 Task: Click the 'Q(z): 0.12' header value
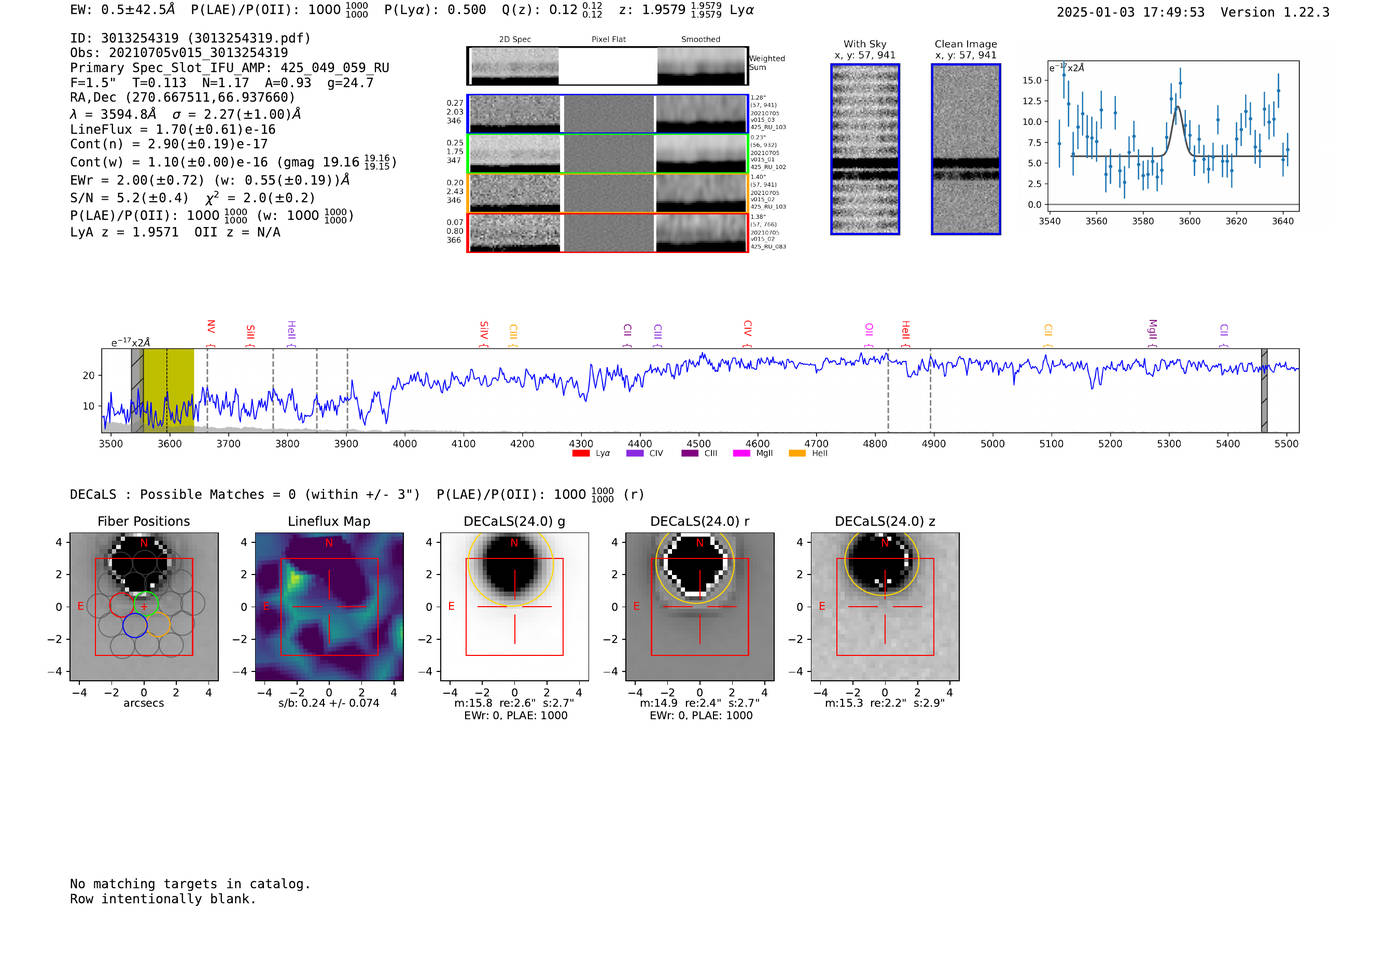point(540,10)
